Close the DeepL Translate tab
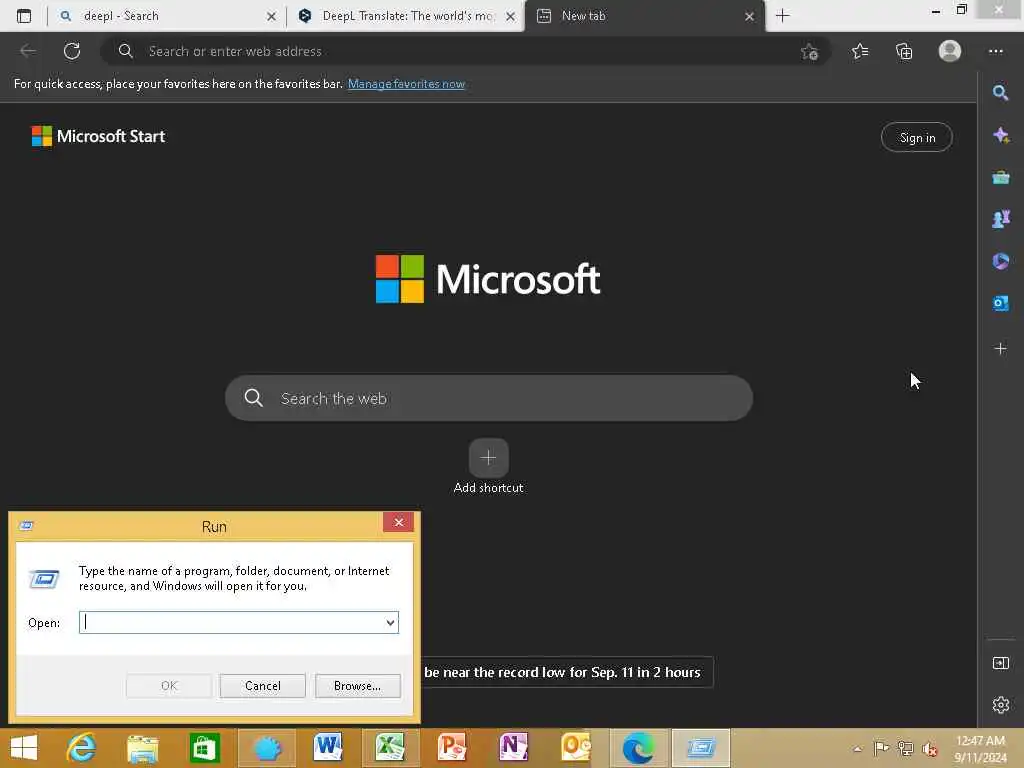 (x=511, y=16)
